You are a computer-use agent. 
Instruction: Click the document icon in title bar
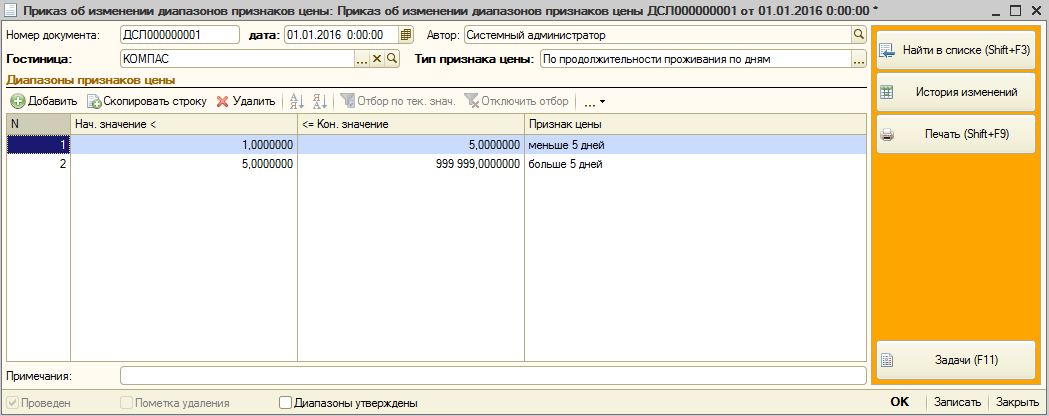(x=12, y=11)
